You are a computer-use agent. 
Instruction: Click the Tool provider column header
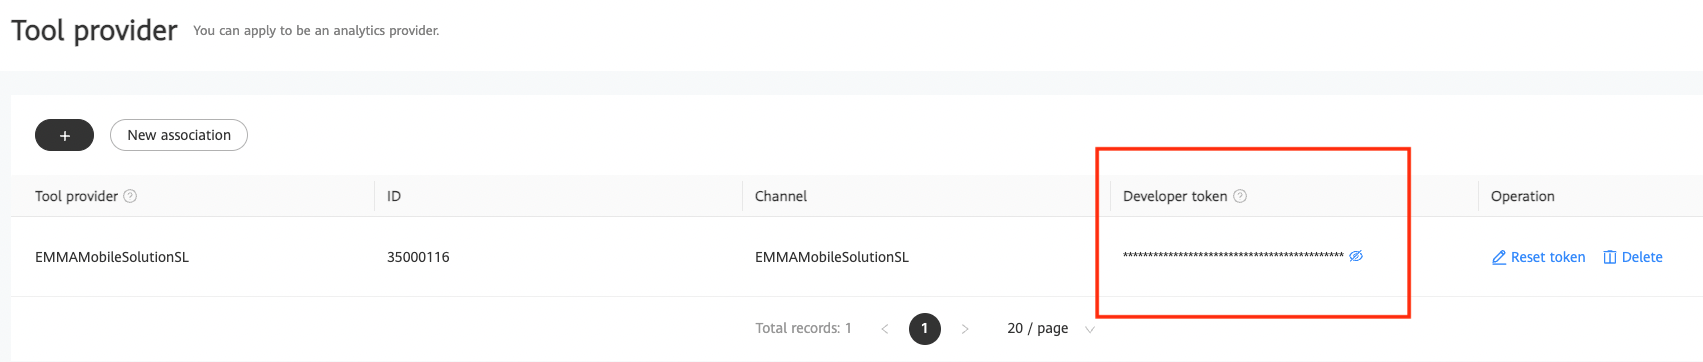pyautogui.click(x=76, y=196)
